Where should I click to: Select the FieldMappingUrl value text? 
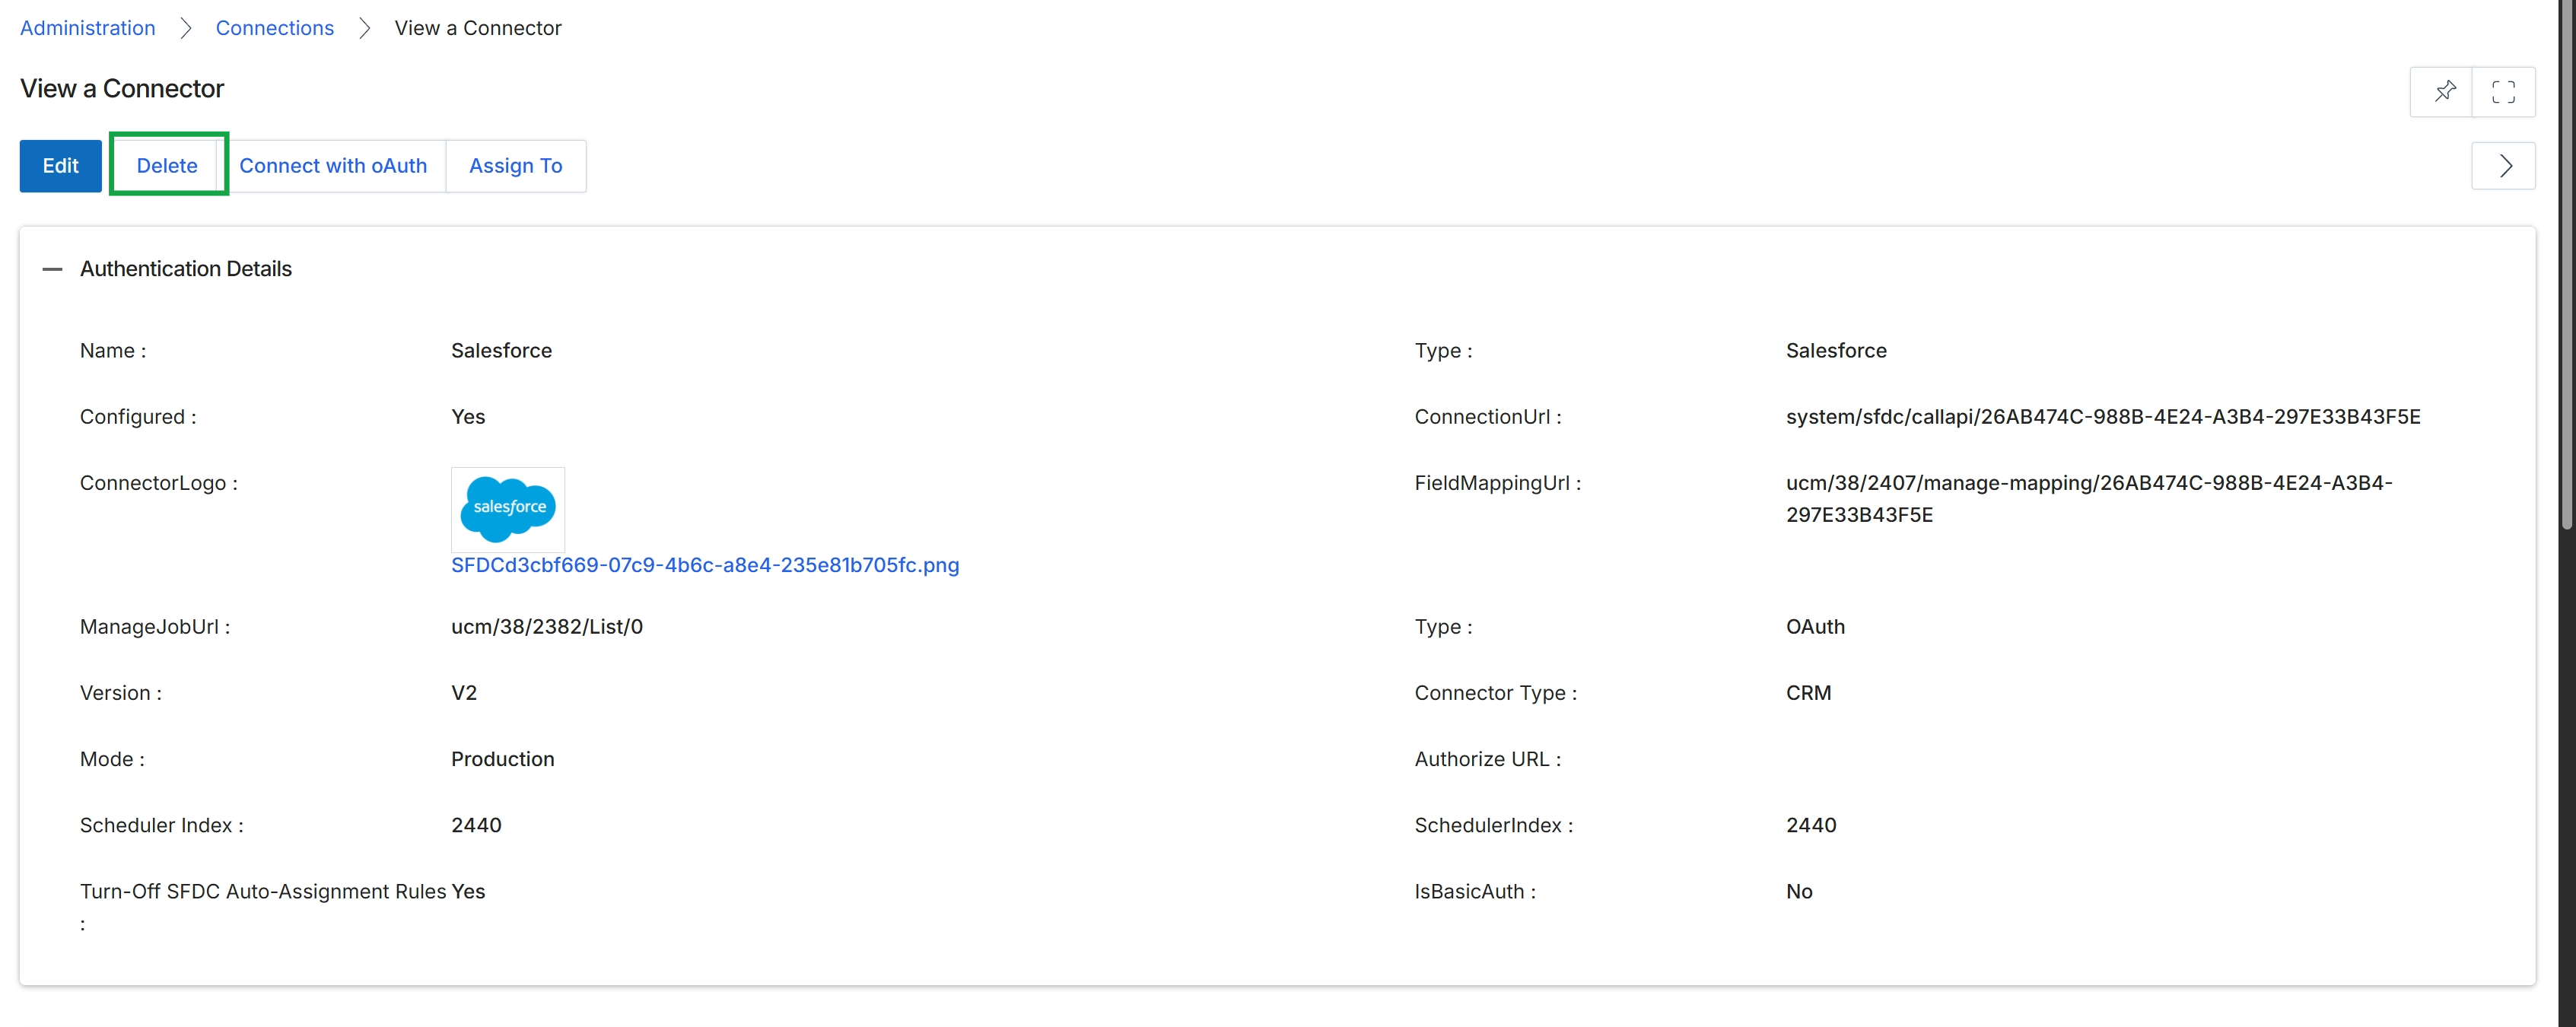(2089, 499)
